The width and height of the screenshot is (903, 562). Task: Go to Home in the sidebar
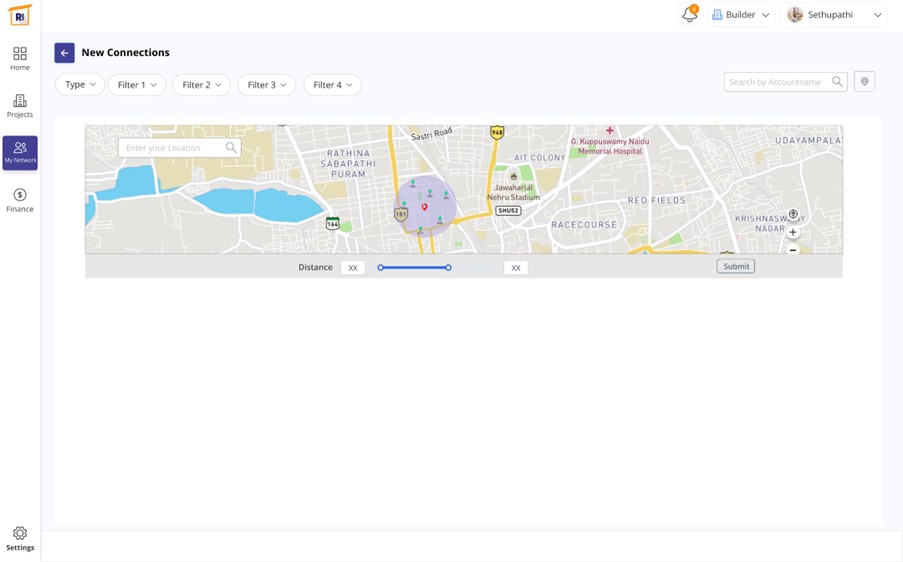pyautogui.click(x=20, y=58)
